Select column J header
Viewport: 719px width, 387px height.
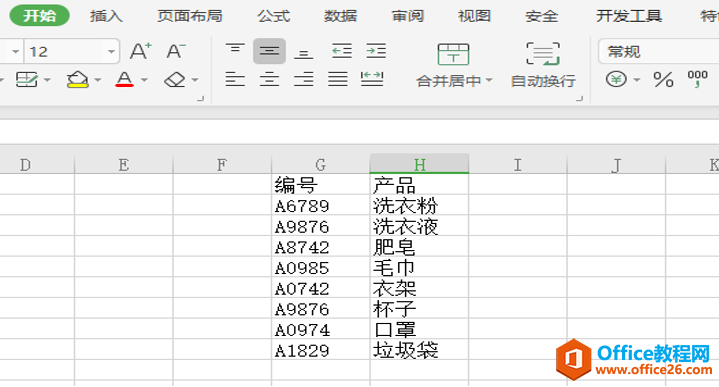click(616, 164)
